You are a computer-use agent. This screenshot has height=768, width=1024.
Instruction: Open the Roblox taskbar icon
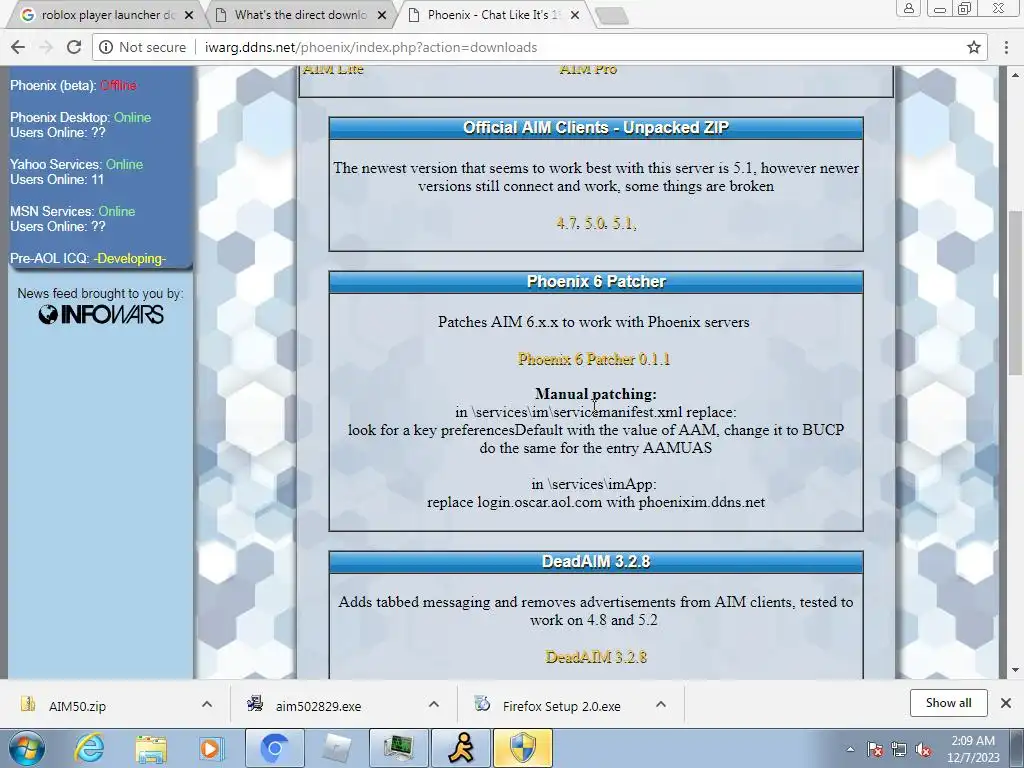click(336, 748)
